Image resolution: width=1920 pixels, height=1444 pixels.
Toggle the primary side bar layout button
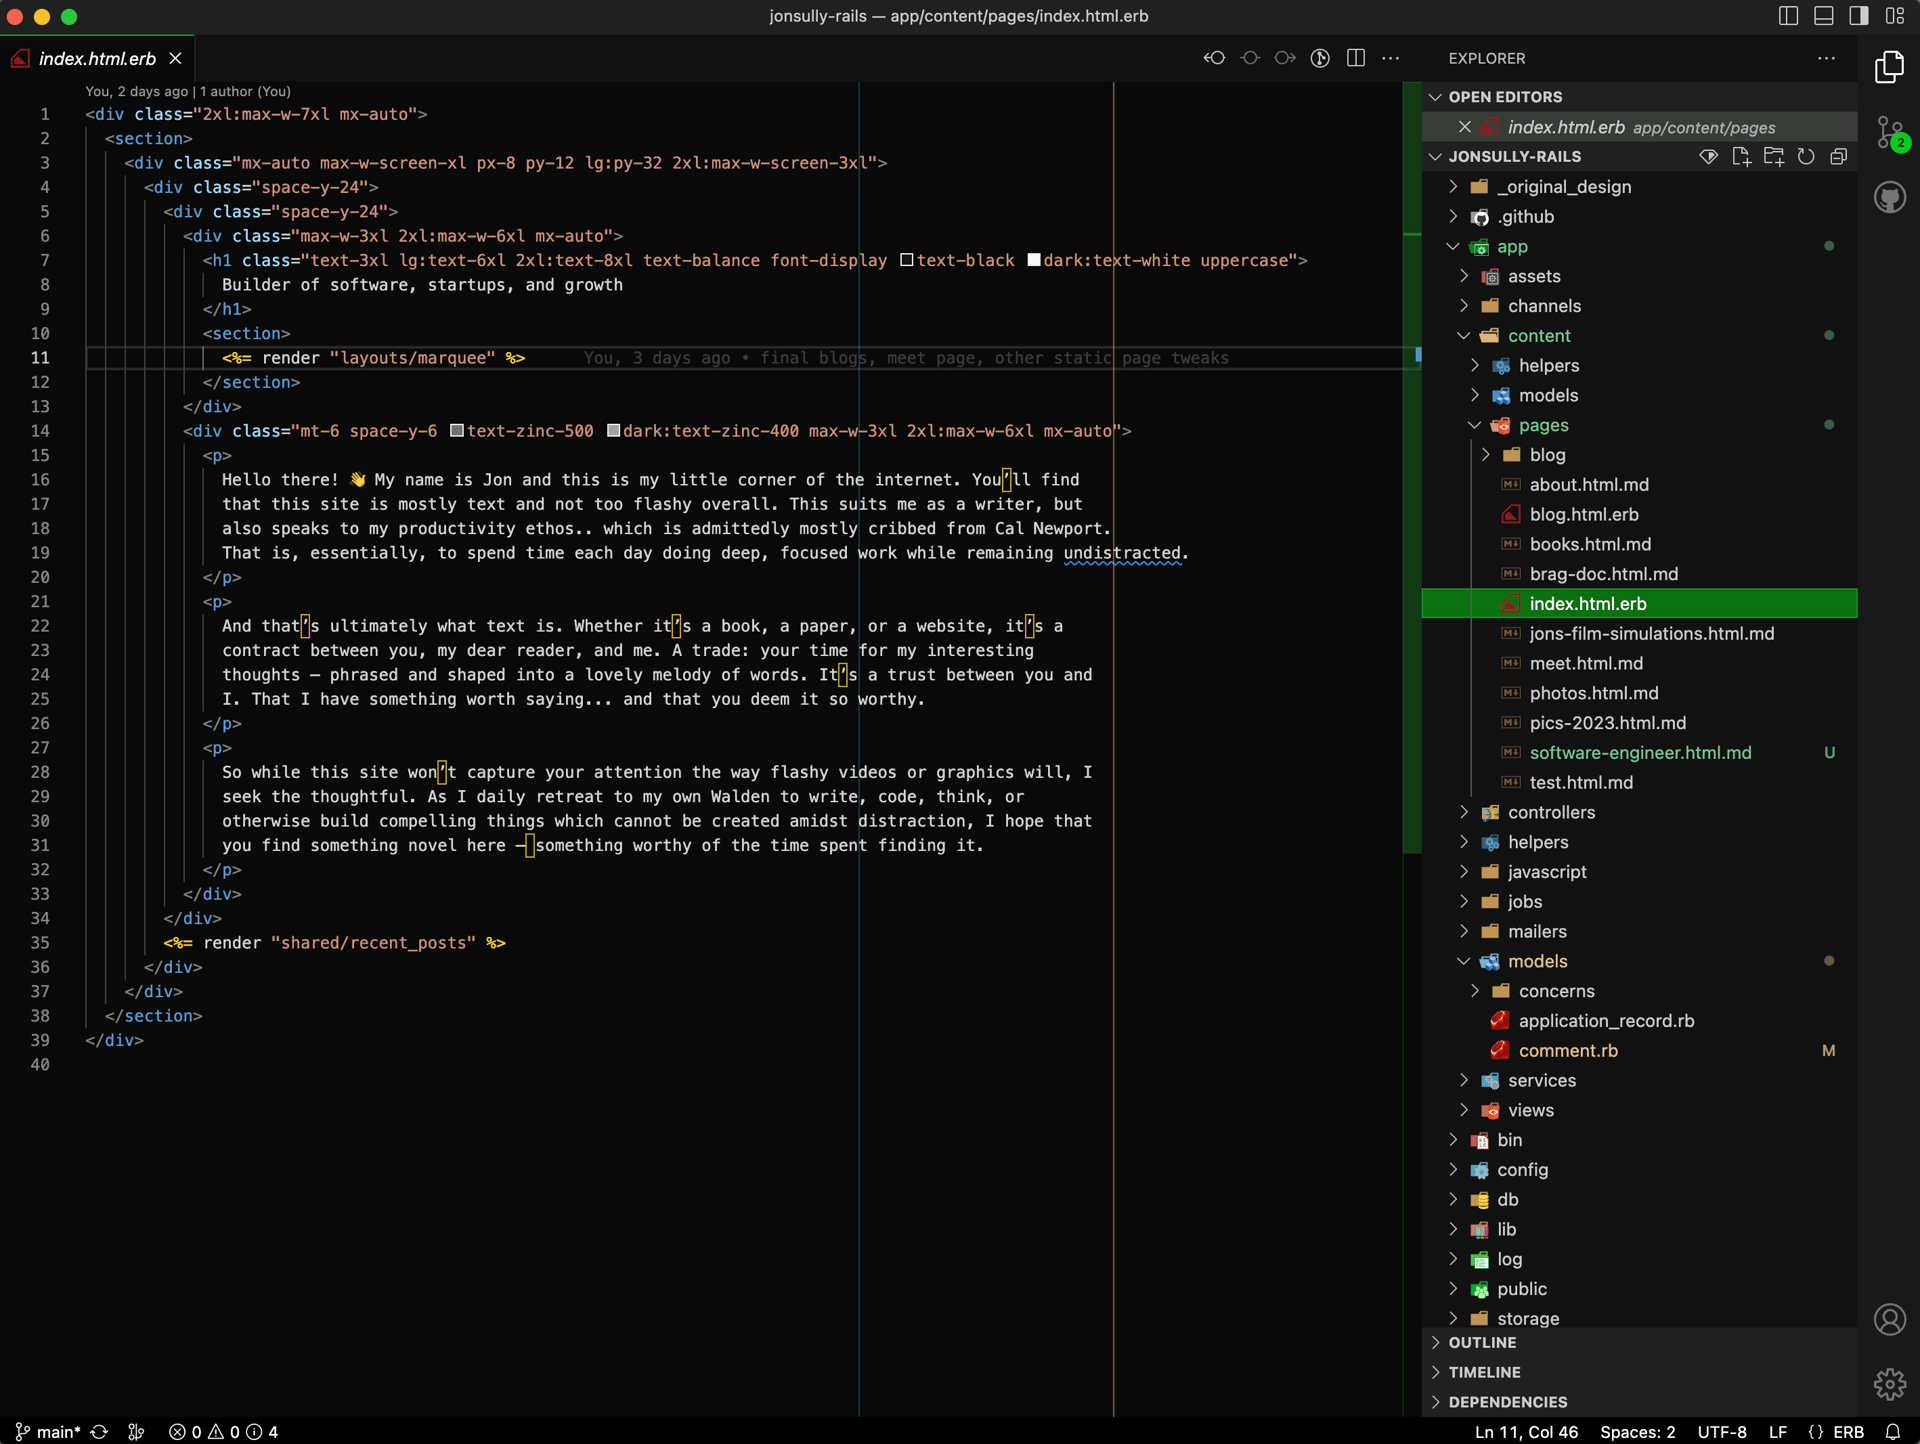click(x=1788, y=16)
